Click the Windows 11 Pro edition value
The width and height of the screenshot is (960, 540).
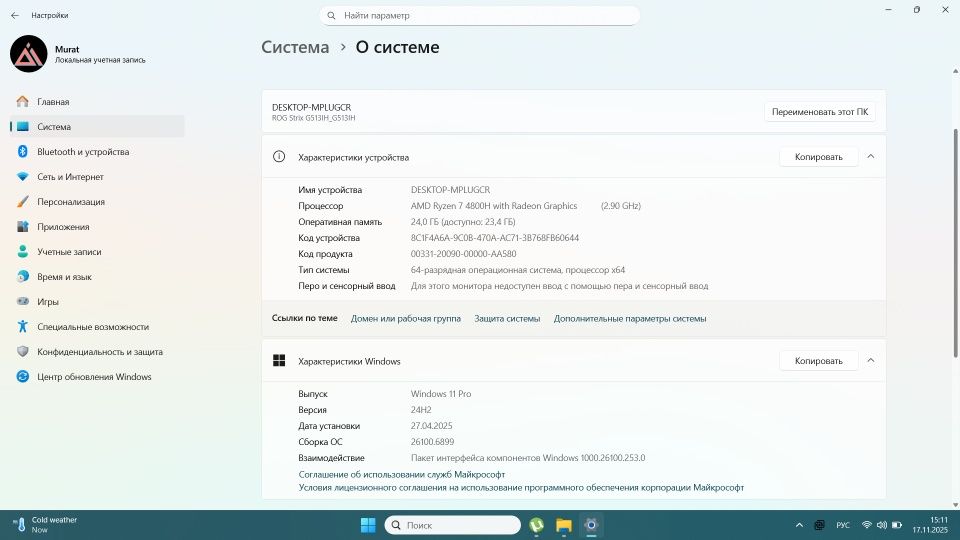441,394
